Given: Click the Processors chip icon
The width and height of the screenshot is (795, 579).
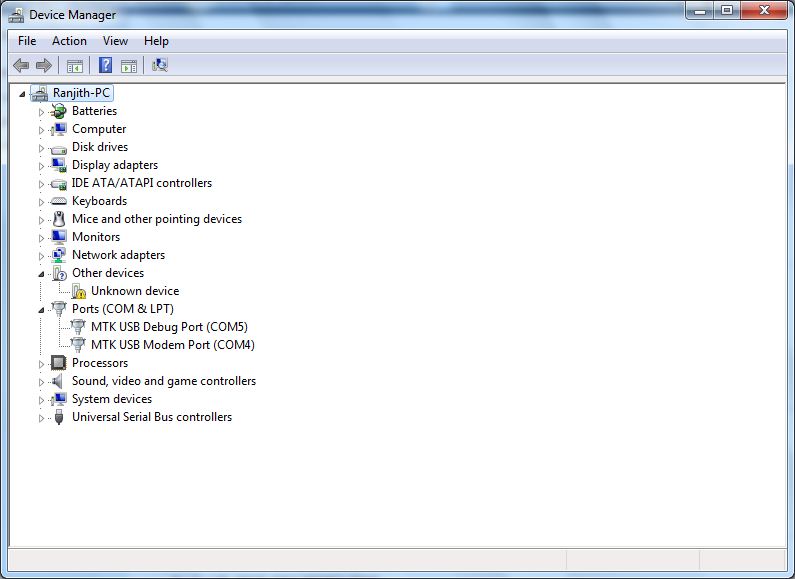Looking at the screenshot, I should click(x=59, y=363).
